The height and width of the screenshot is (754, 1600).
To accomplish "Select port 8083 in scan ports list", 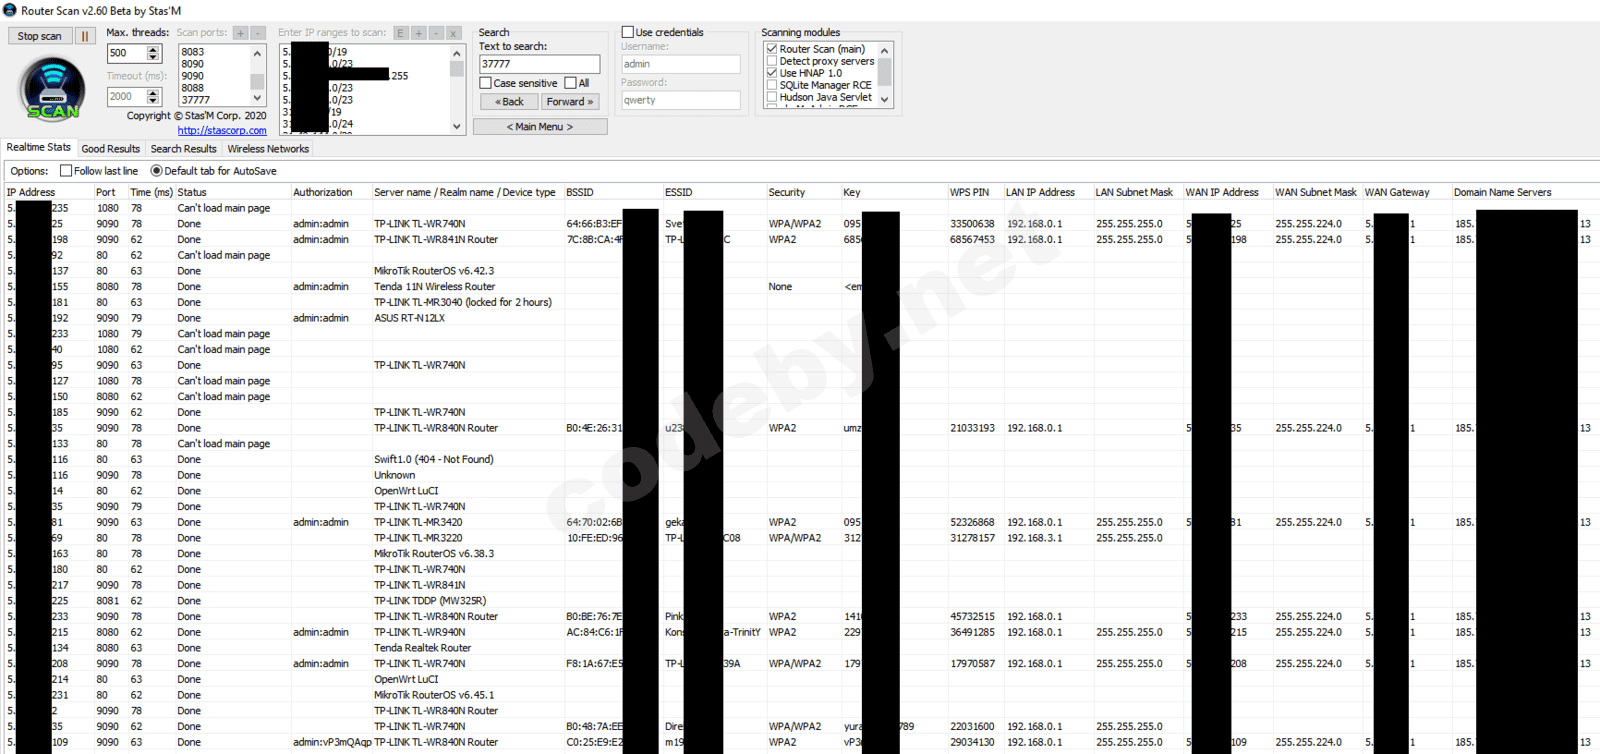I will 214,52.
